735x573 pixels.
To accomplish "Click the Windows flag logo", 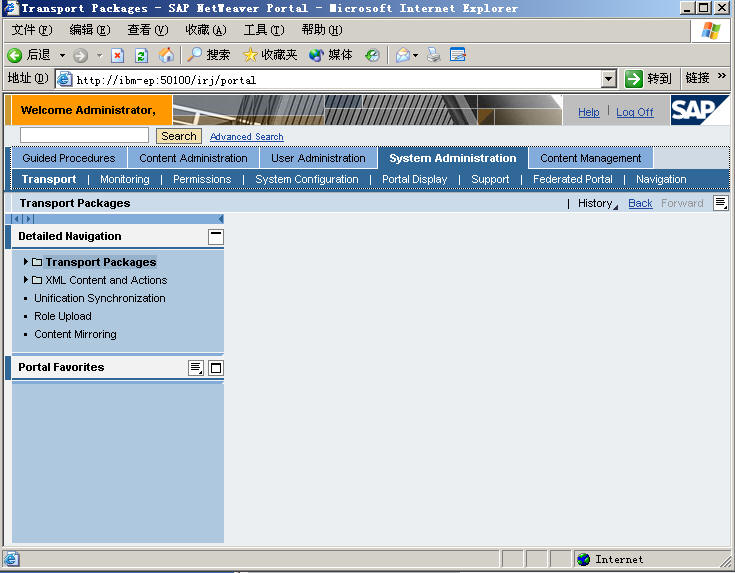I will [711, 31].
